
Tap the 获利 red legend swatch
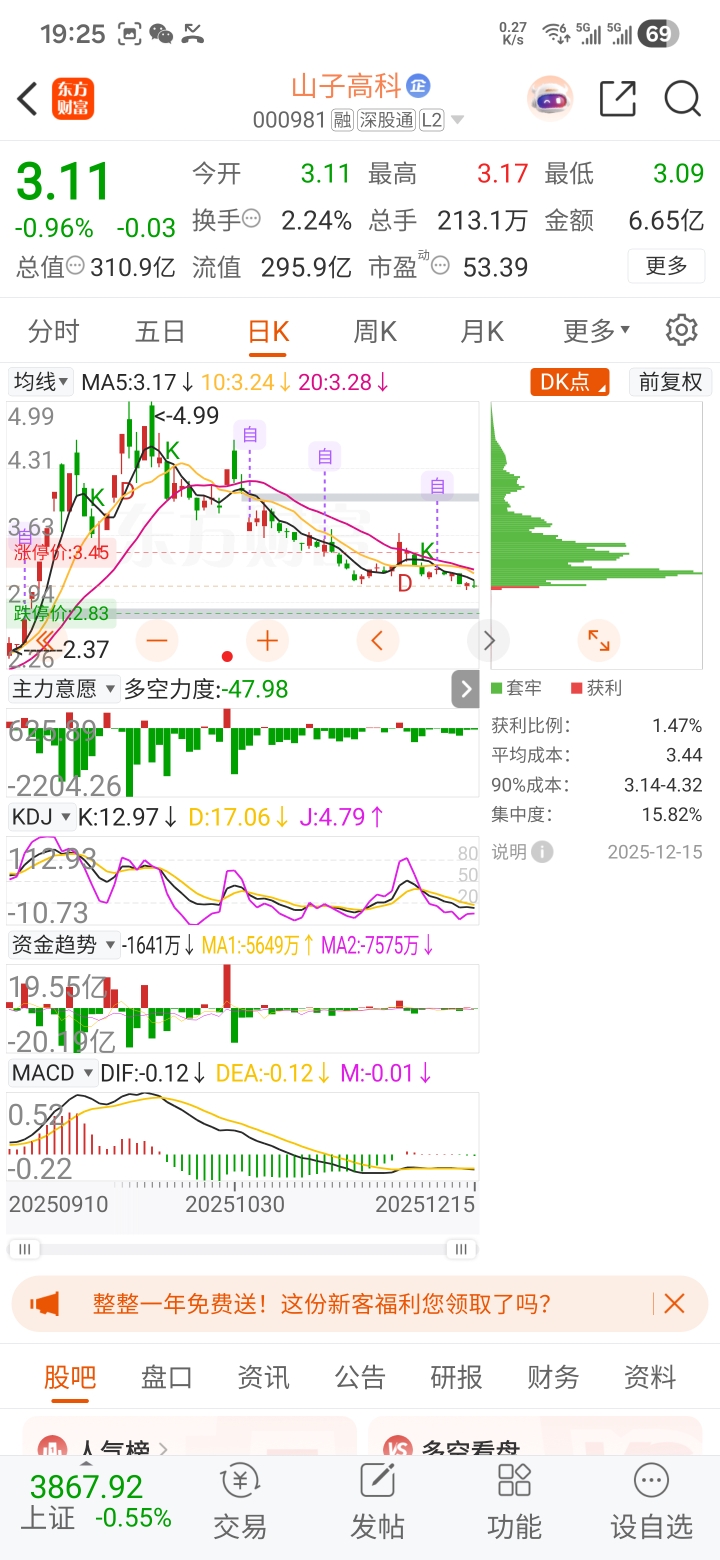tap(577, 688)
